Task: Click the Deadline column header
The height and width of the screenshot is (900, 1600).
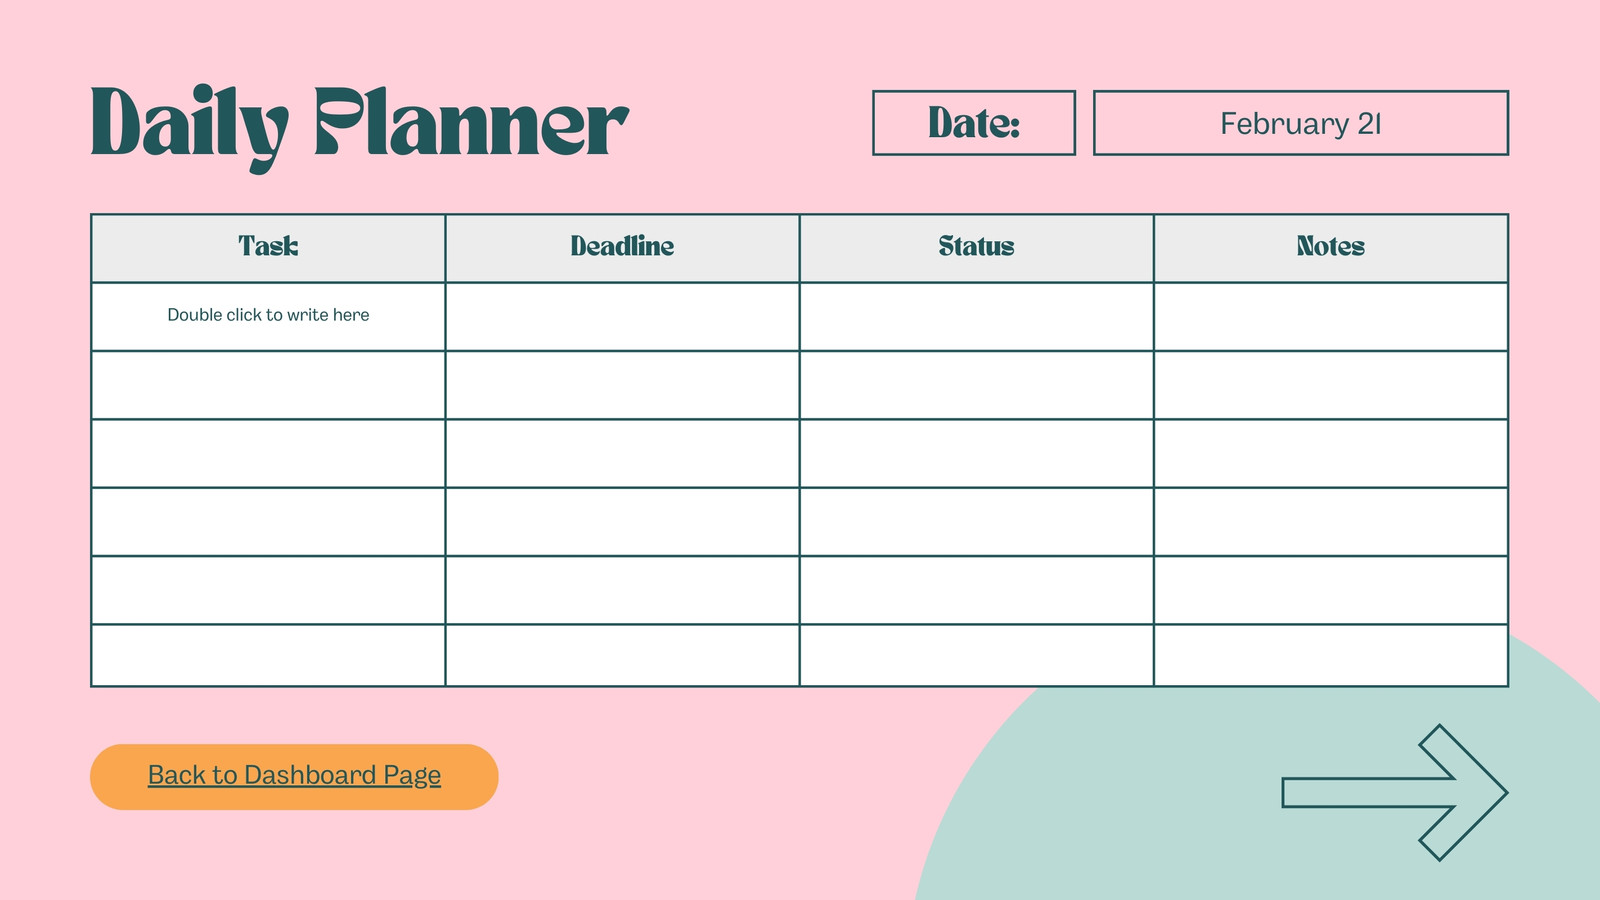Action: (622, 248)
